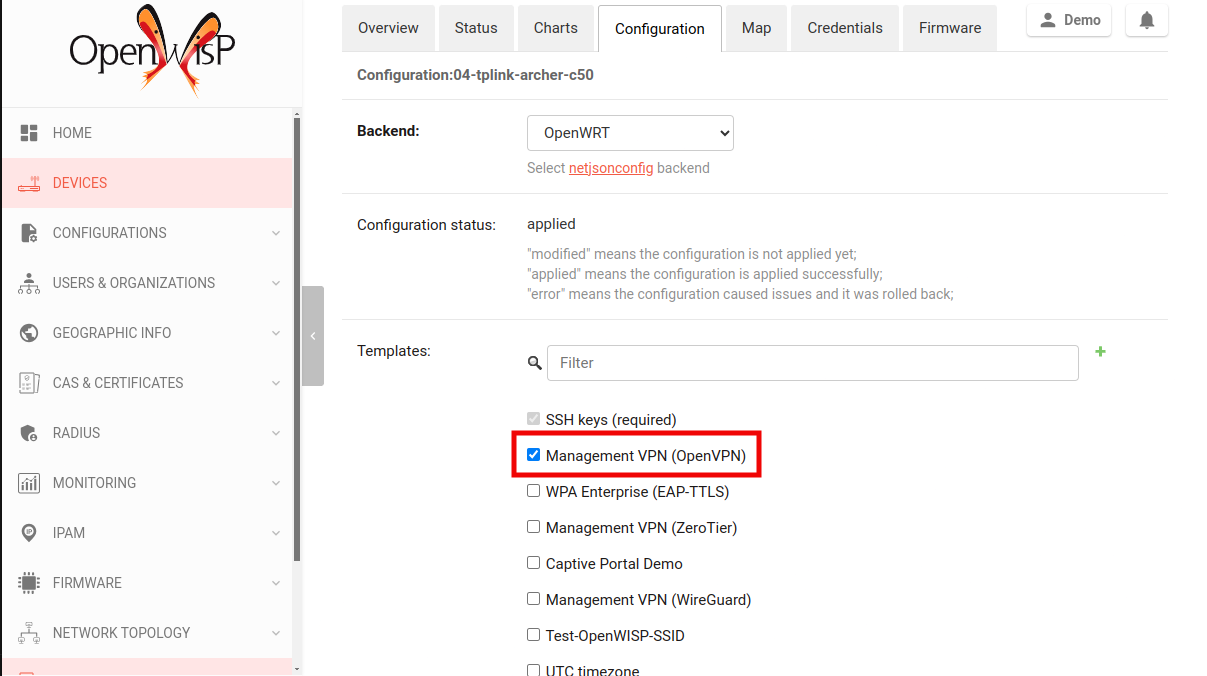Open the Backend dropdown showing OpenWRT
Screen dimensions: 1207x676
[630, 132]
